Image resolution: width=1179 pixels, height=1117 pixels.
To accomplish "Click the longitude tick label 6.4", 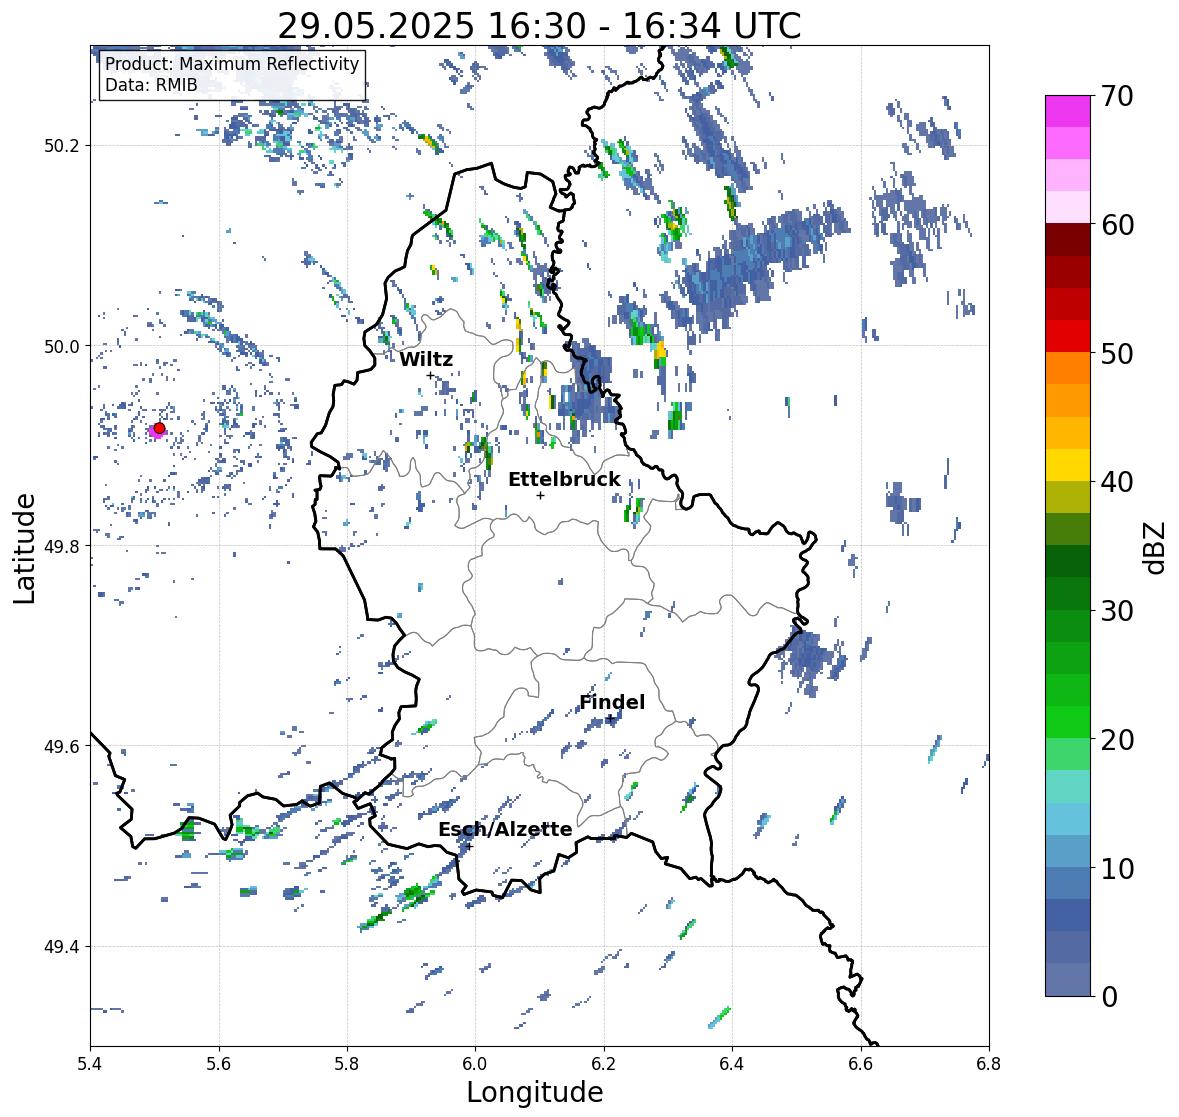I will click(x=732, y=1063).
